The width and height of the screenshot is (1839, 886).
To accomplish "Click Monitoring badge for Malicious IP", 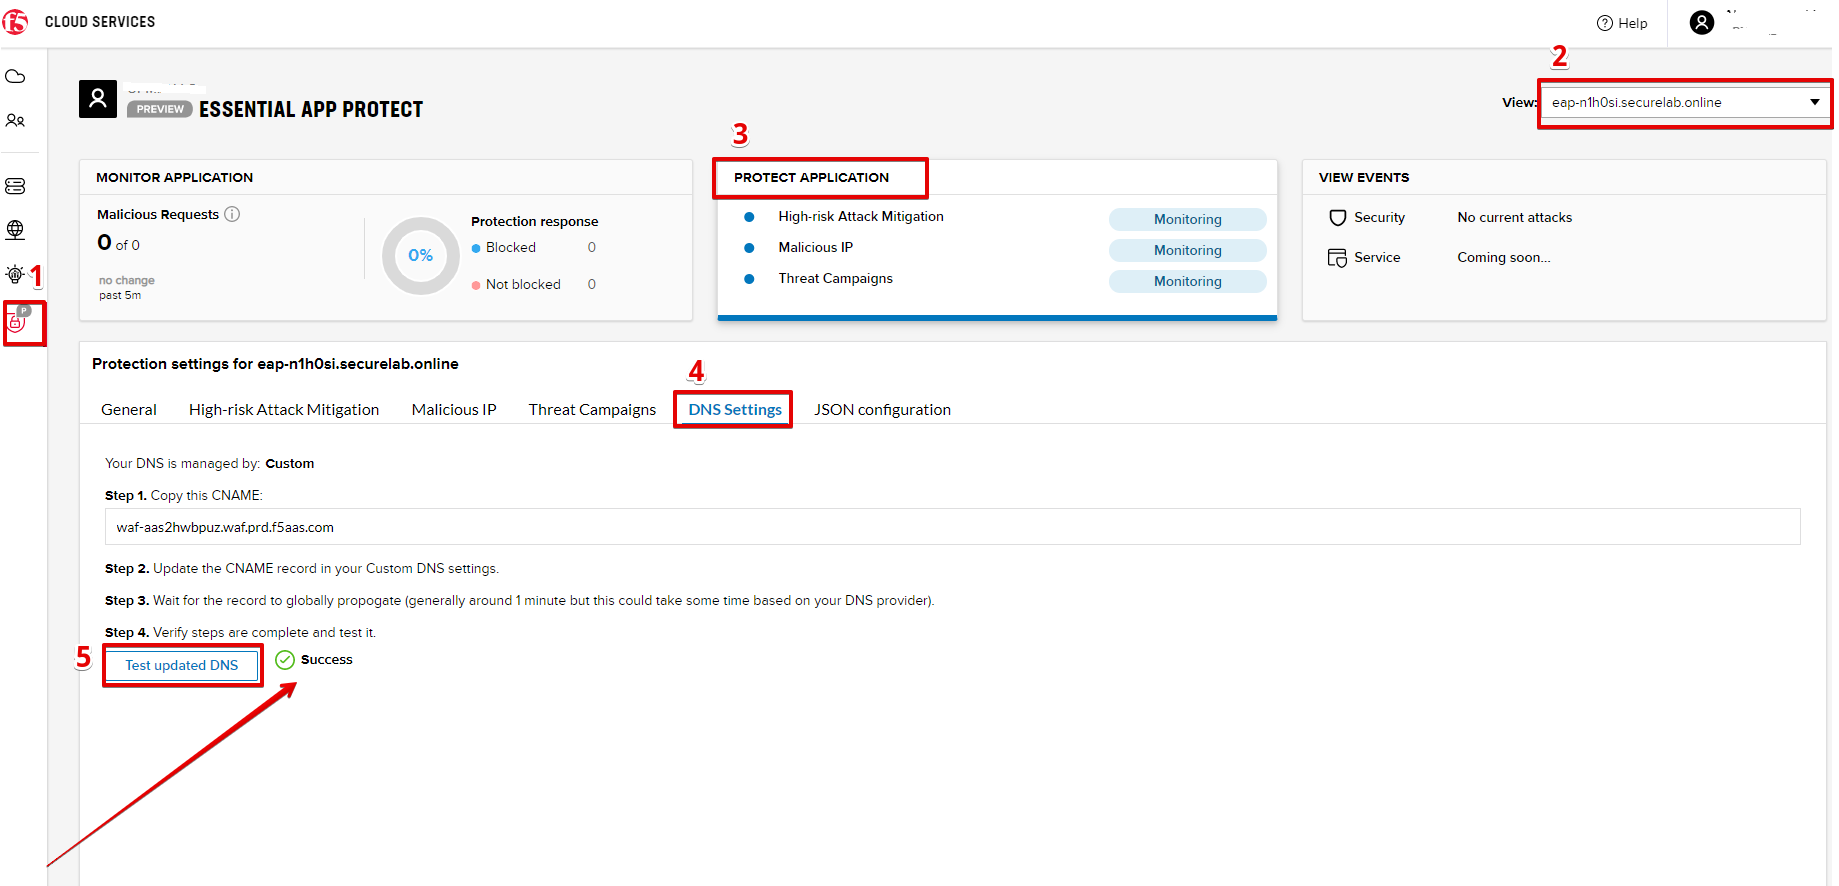I will (x=1187, y=250).
